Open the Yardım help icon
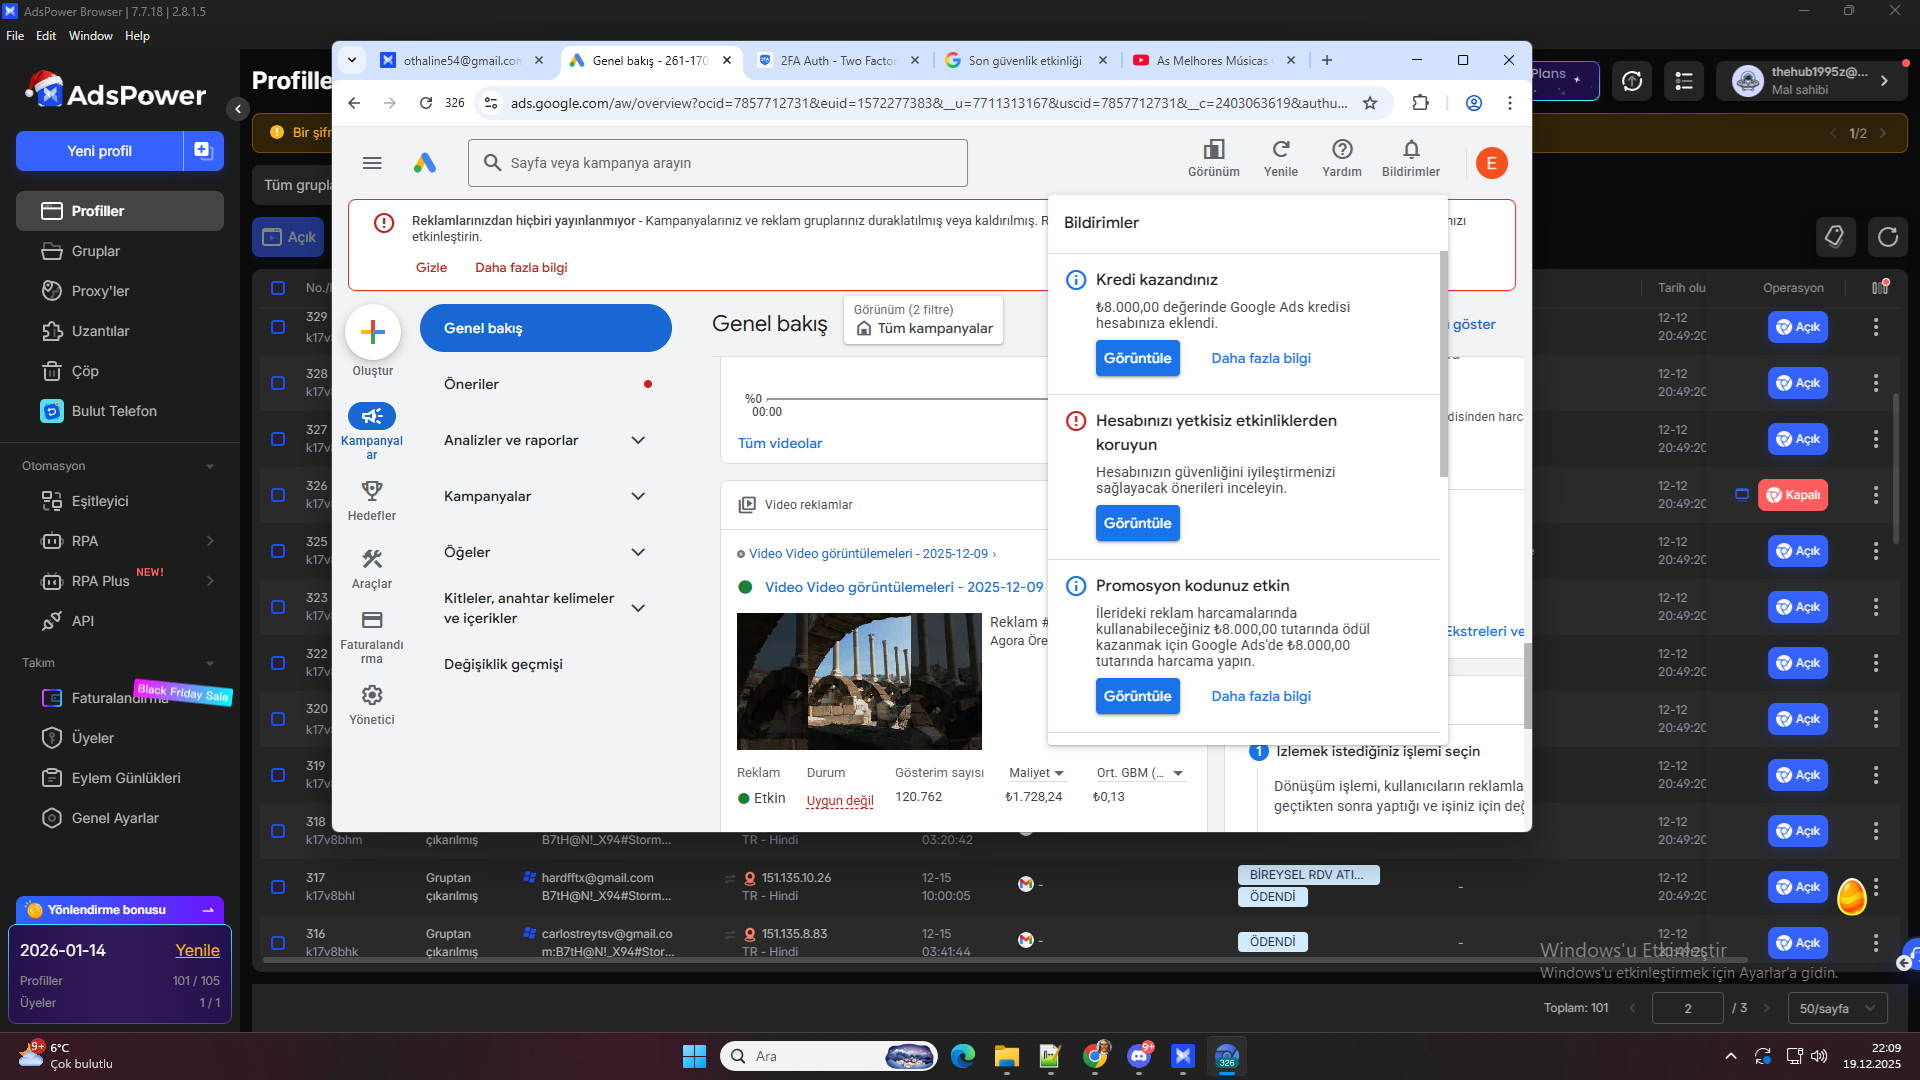The height and width of the screenshot is (1080, 1920). click(x=1342, y=158)
